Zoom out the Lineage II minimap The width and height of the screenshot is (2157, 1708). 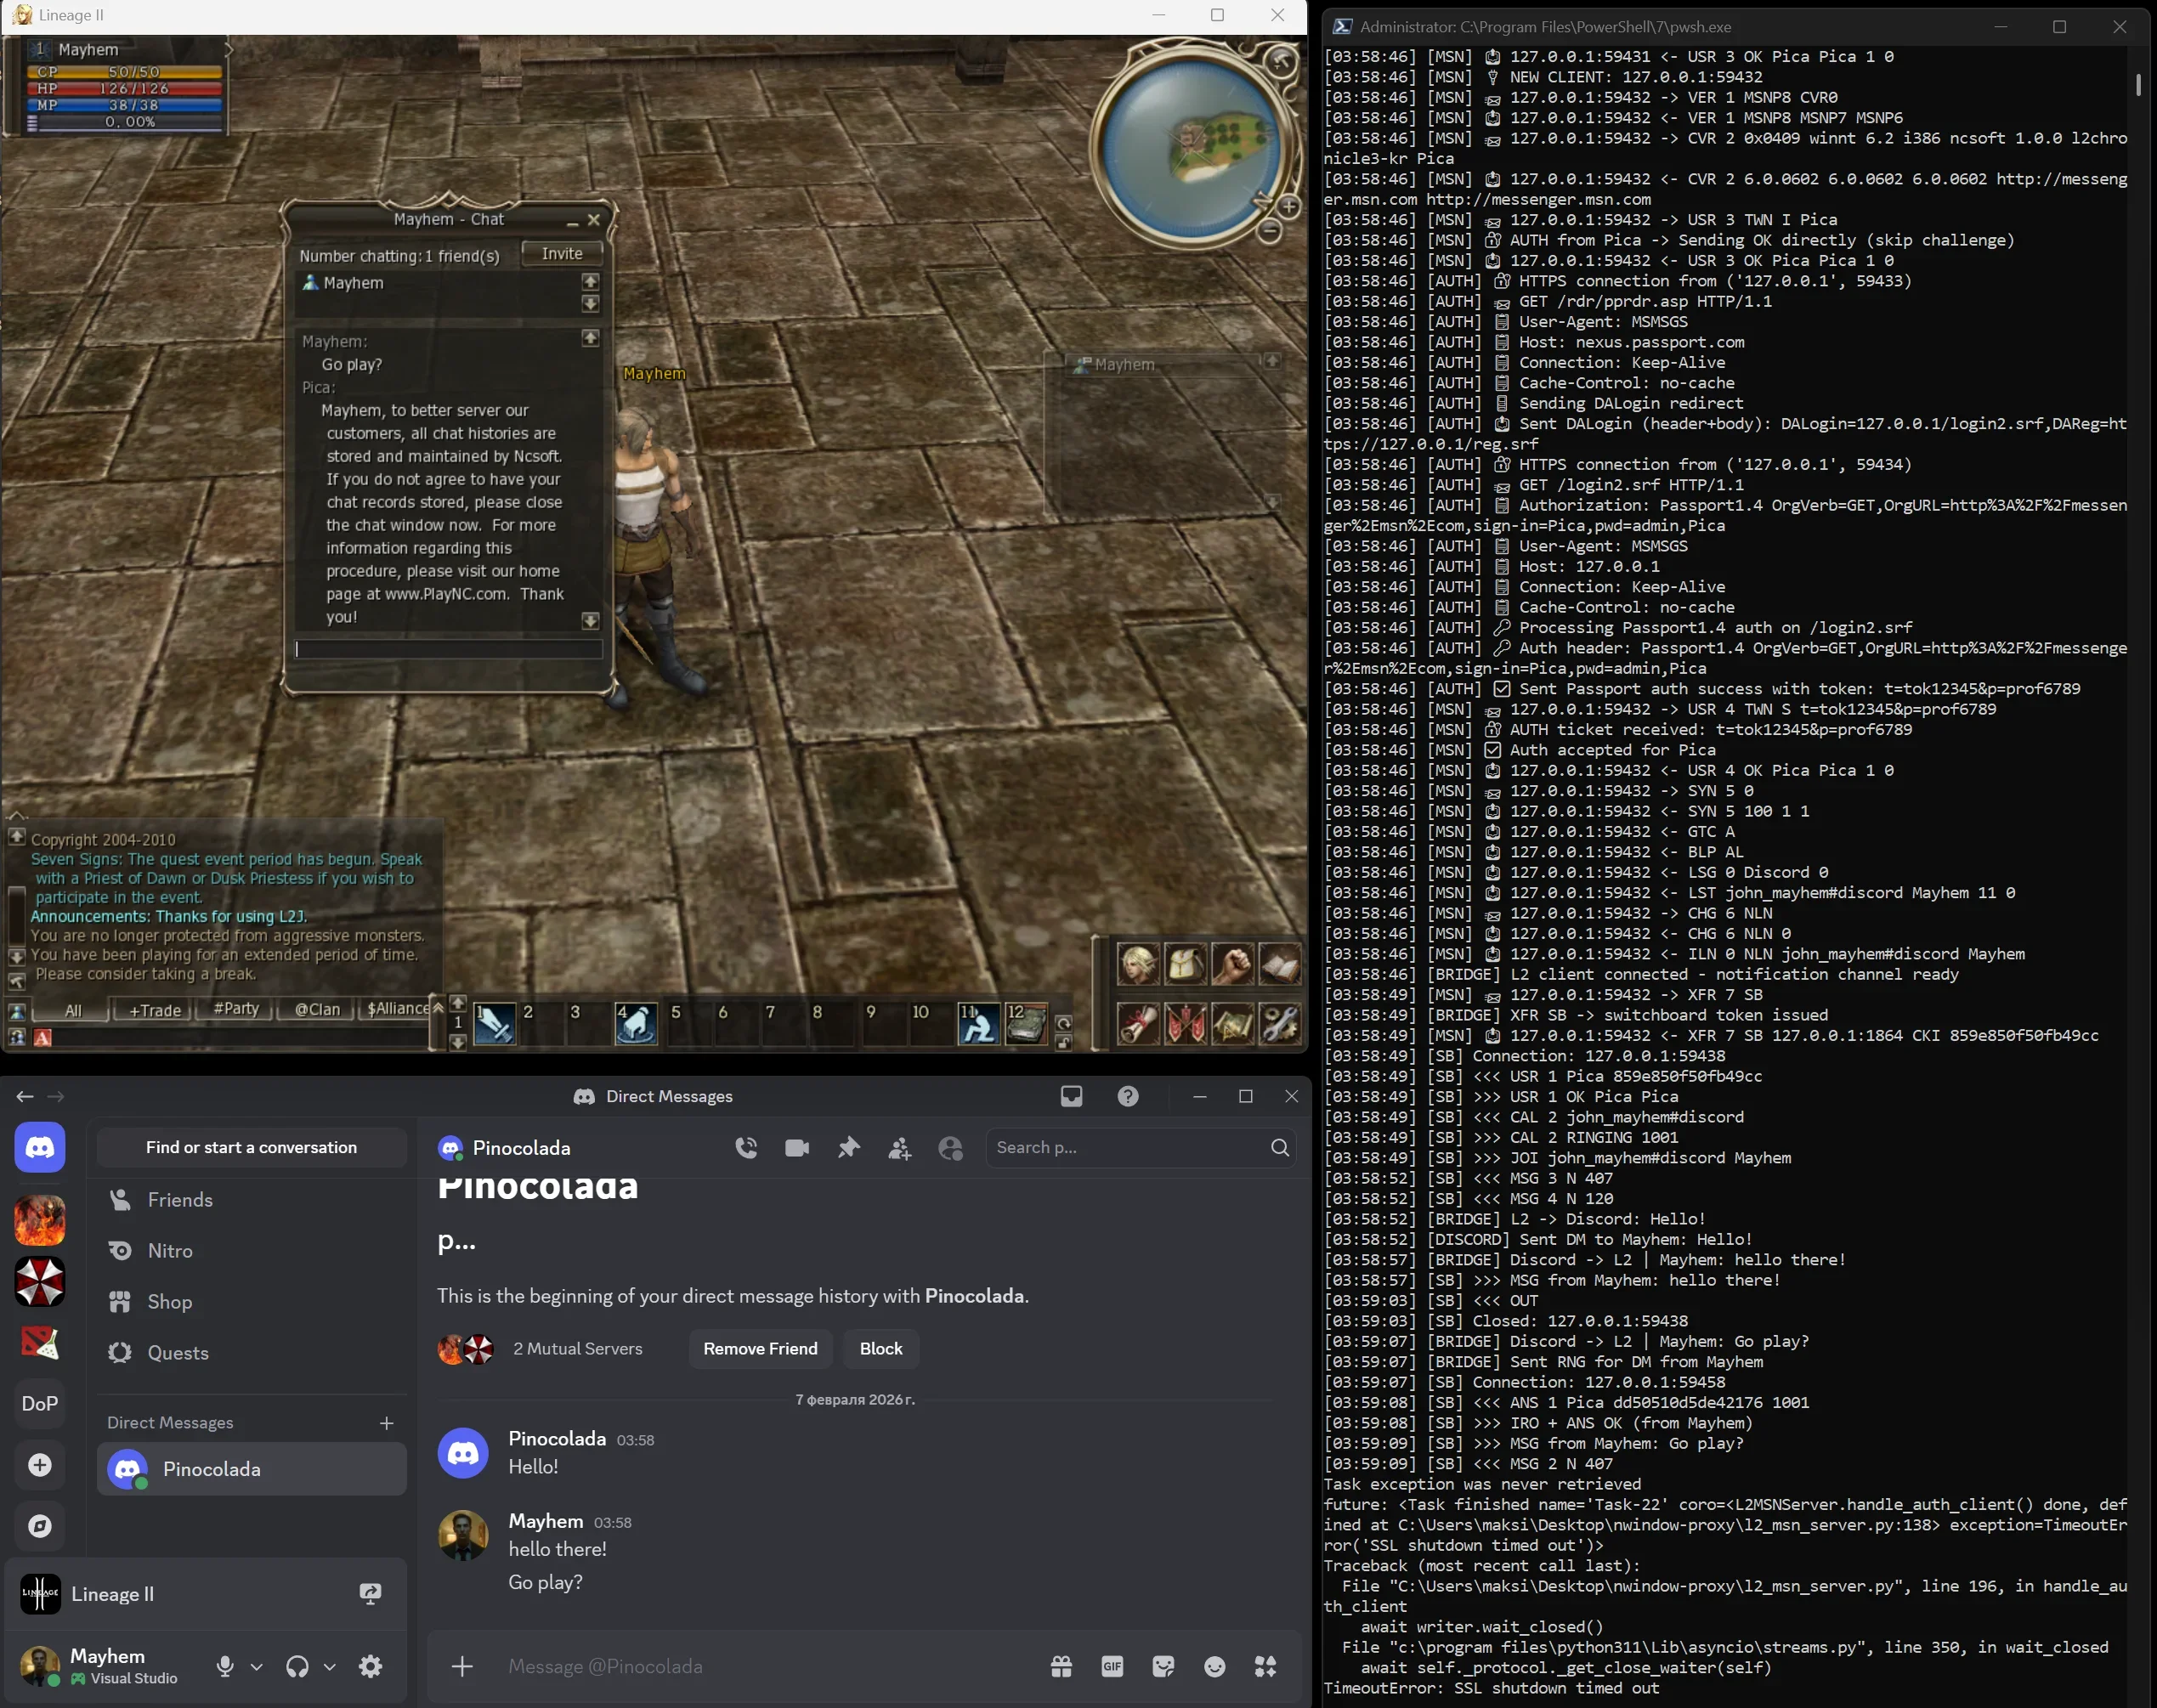[1269, 232]
